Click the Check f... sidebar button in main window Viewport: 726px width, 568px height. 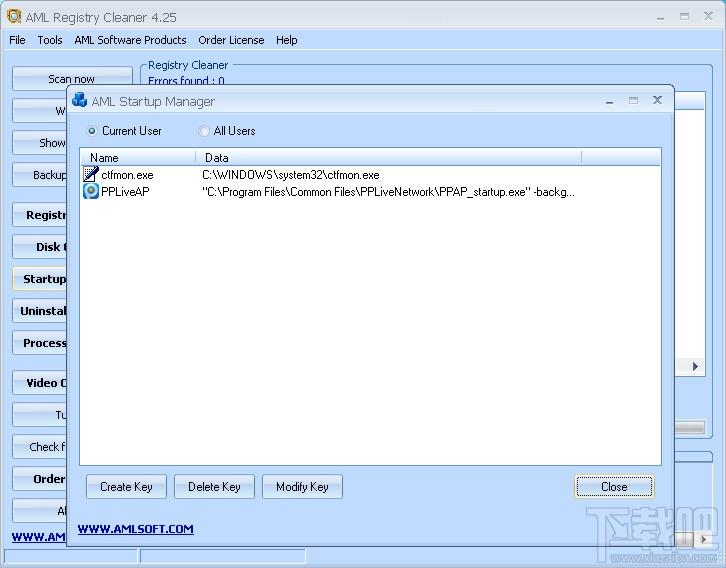[x=40, y=447]
